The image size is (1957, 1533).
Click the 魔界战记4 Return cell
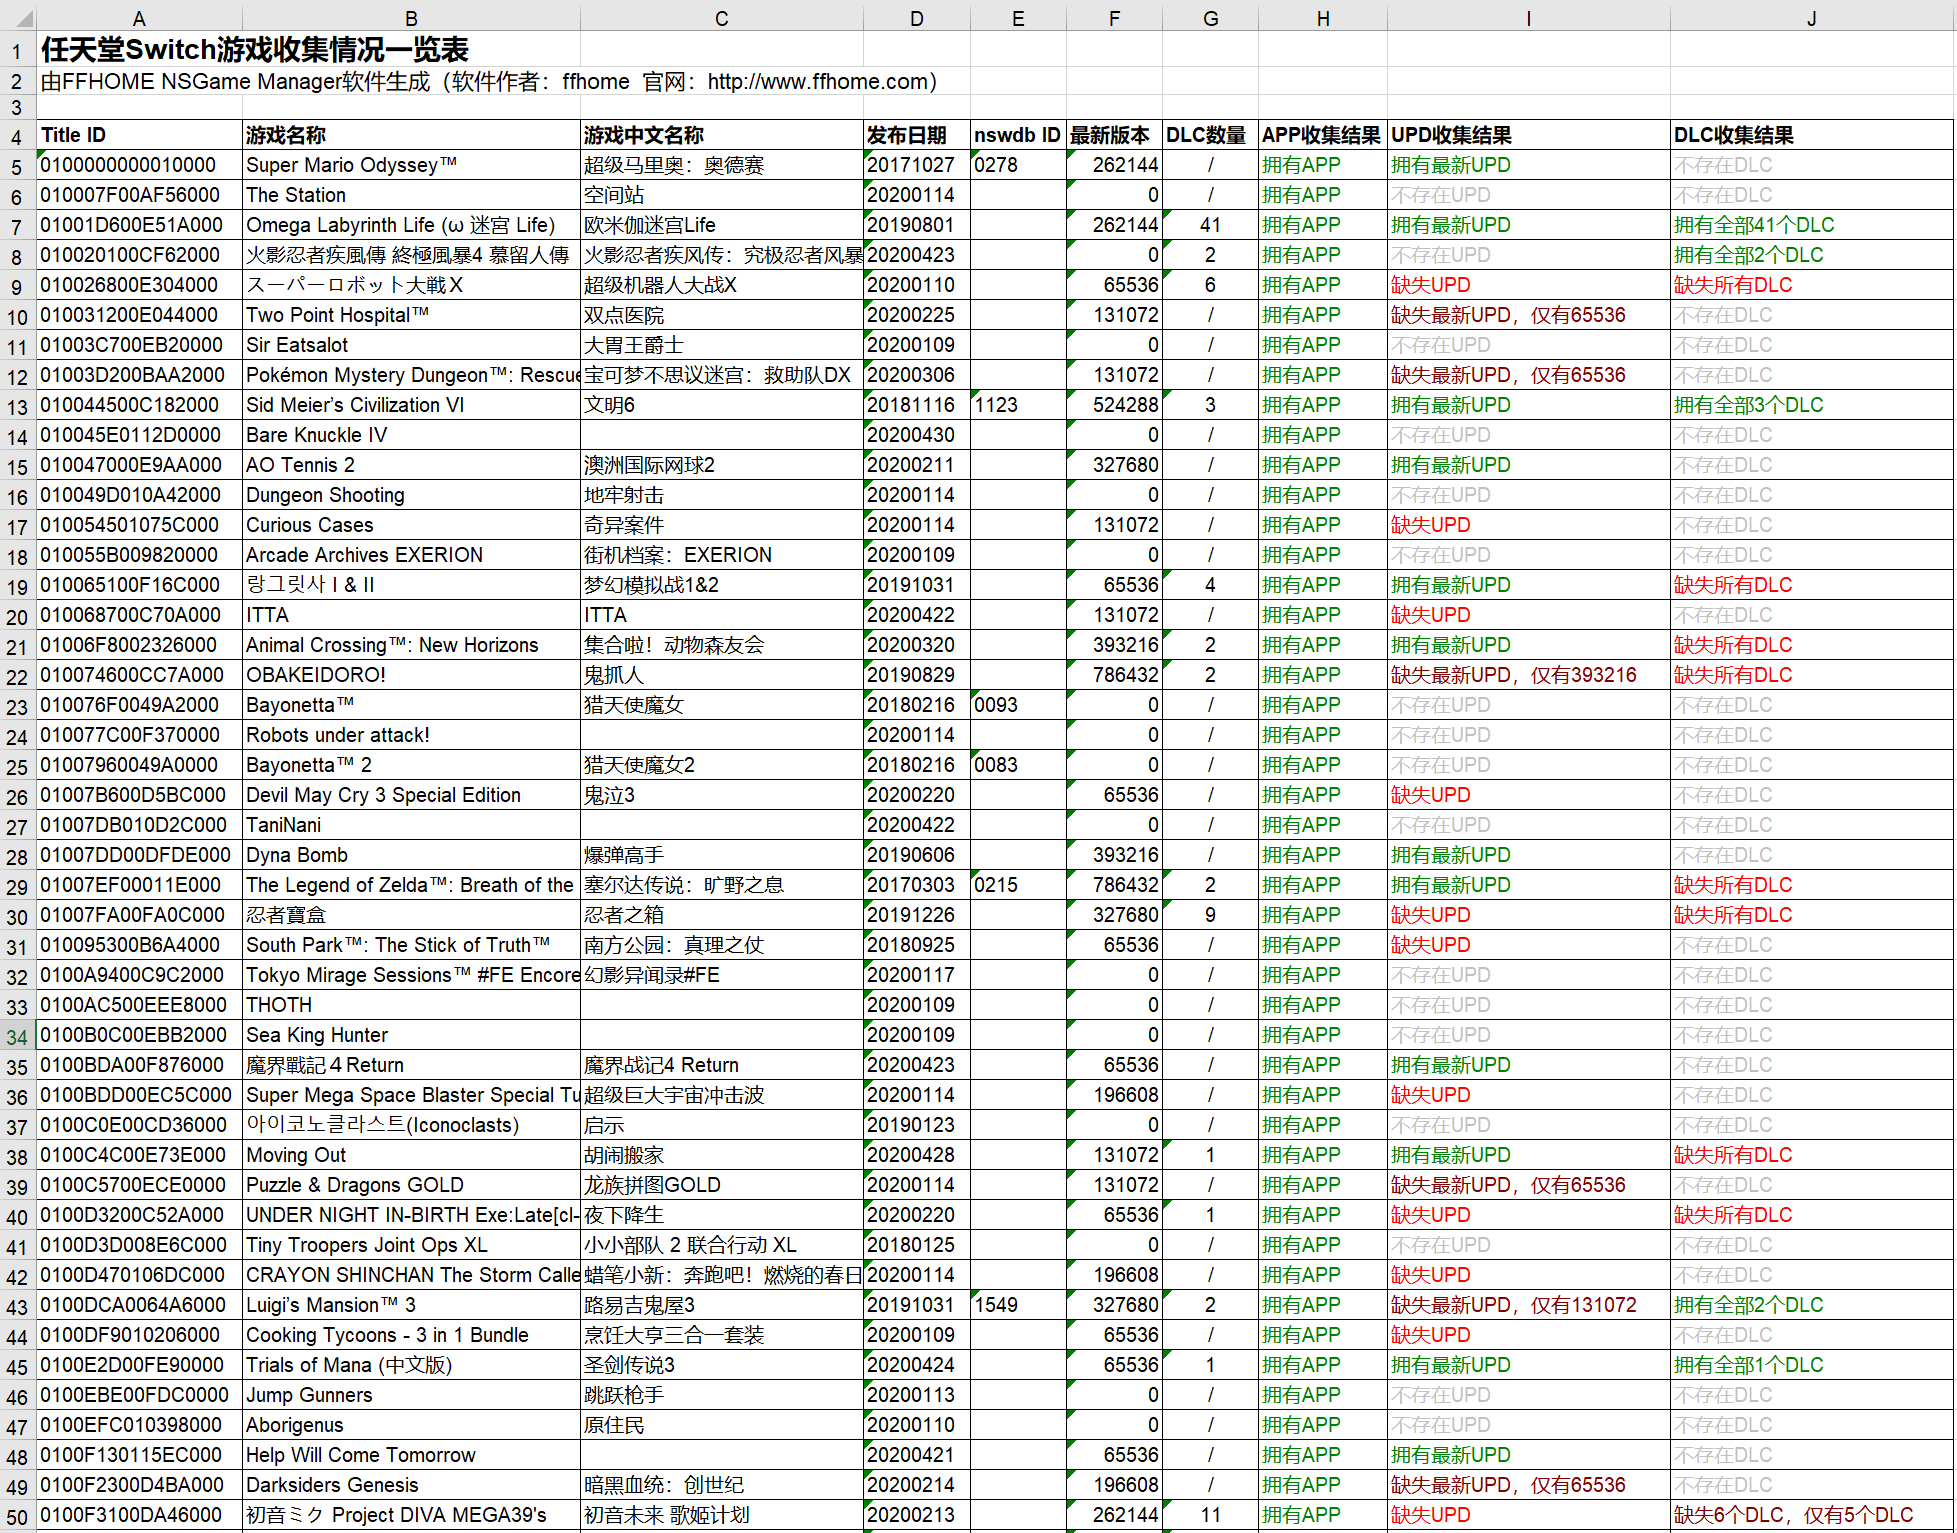pyautogui.click(x=722, y=1065)
